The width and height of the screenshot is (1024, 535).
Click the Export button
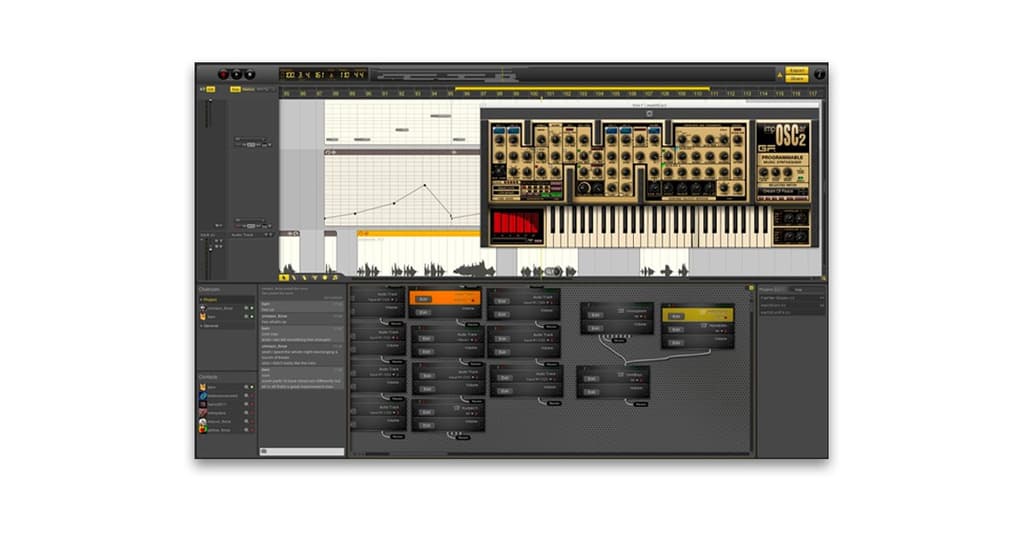click(797, 70)
